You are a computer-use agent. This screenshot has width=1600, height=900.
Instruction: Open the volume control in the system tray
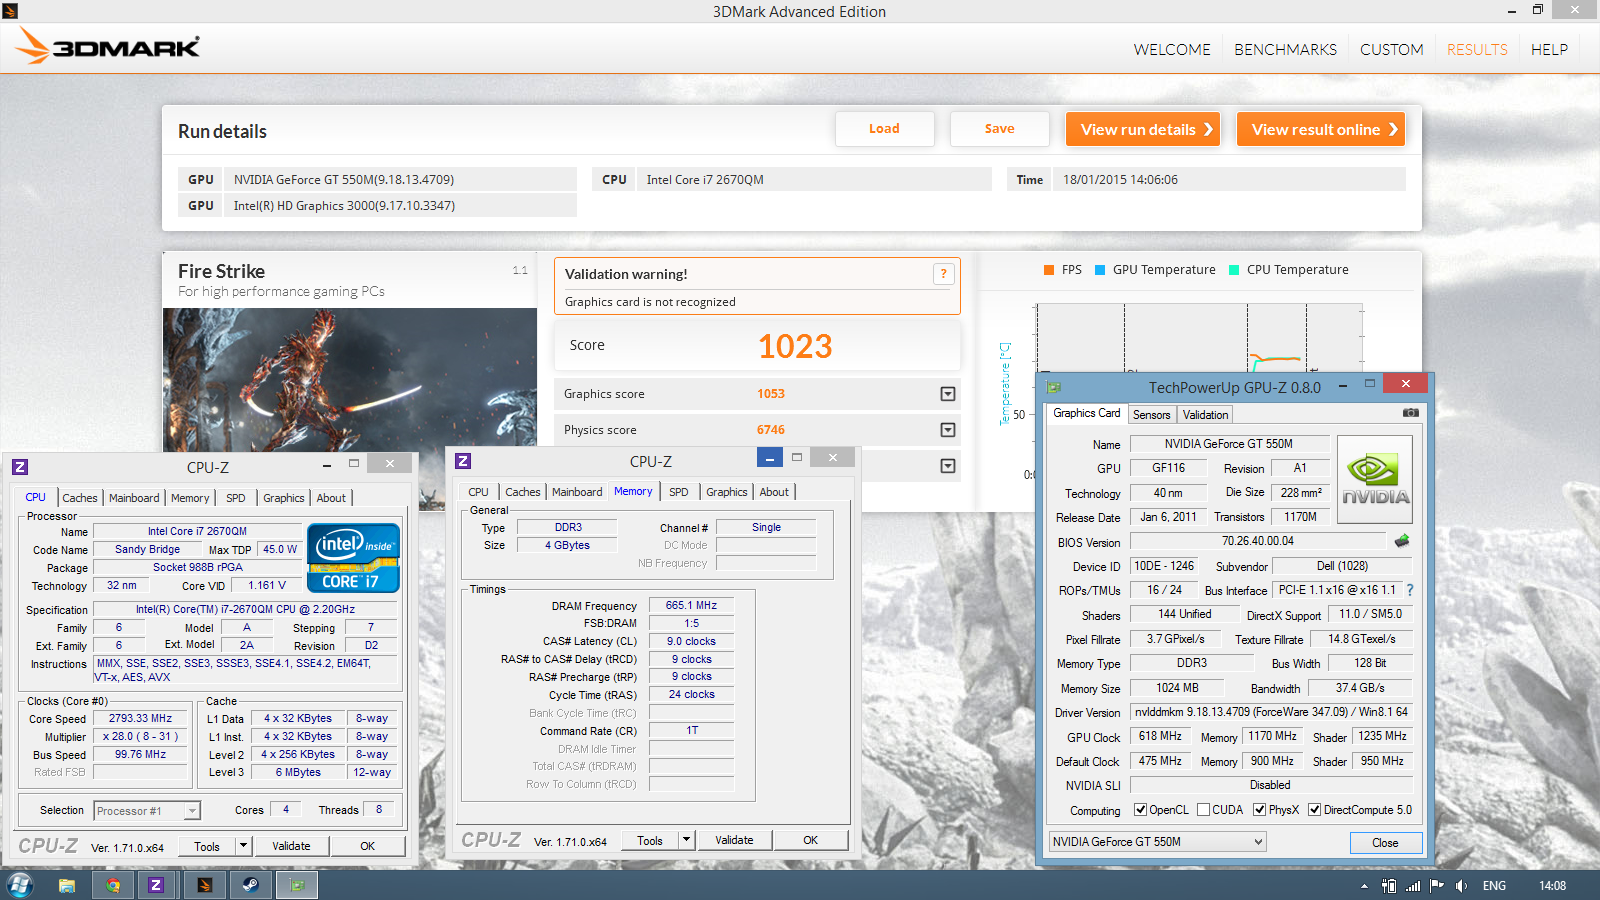[1461, 886]
